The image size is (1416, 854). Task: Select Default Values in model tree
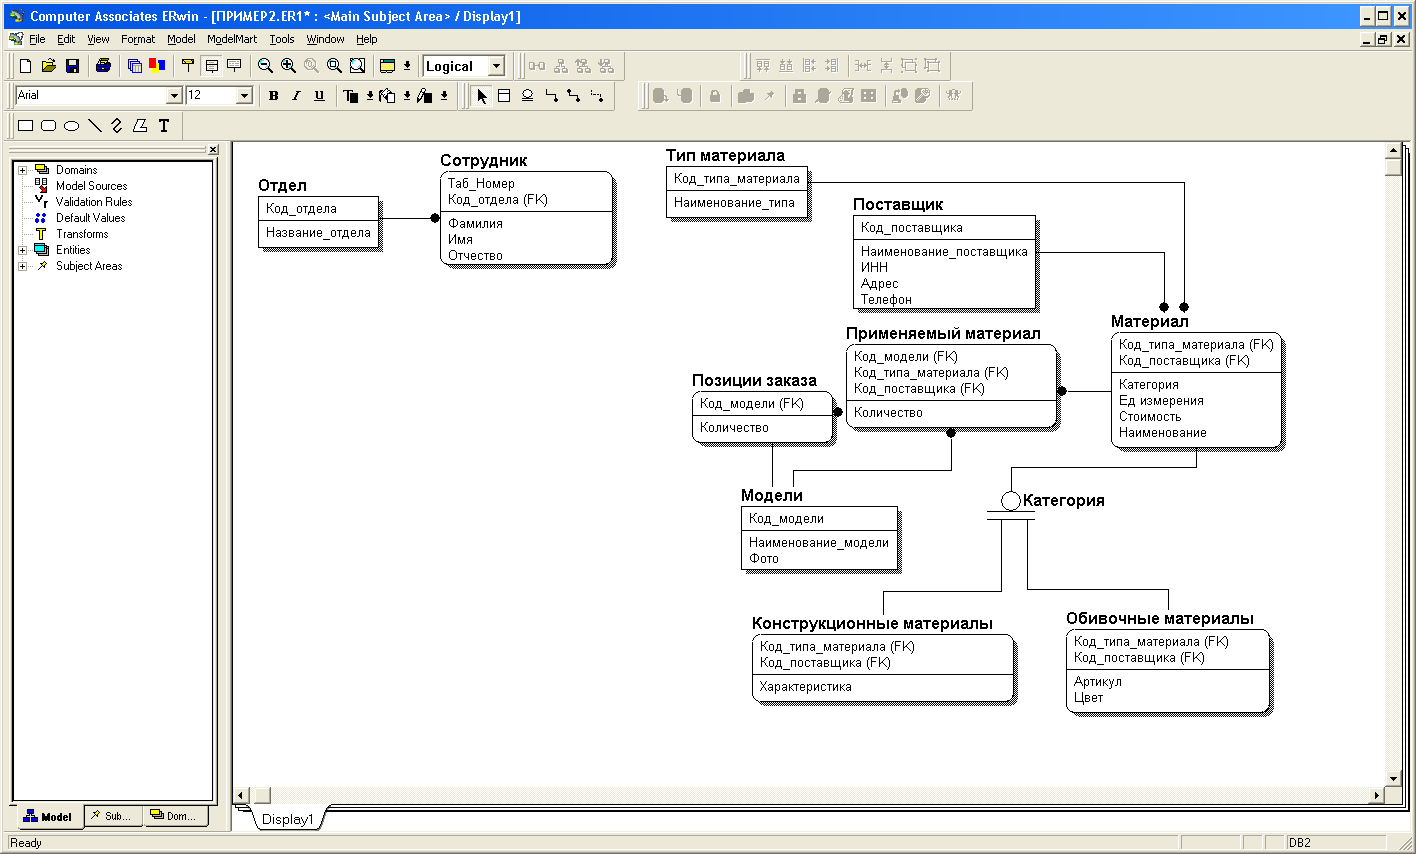(90, 218)
